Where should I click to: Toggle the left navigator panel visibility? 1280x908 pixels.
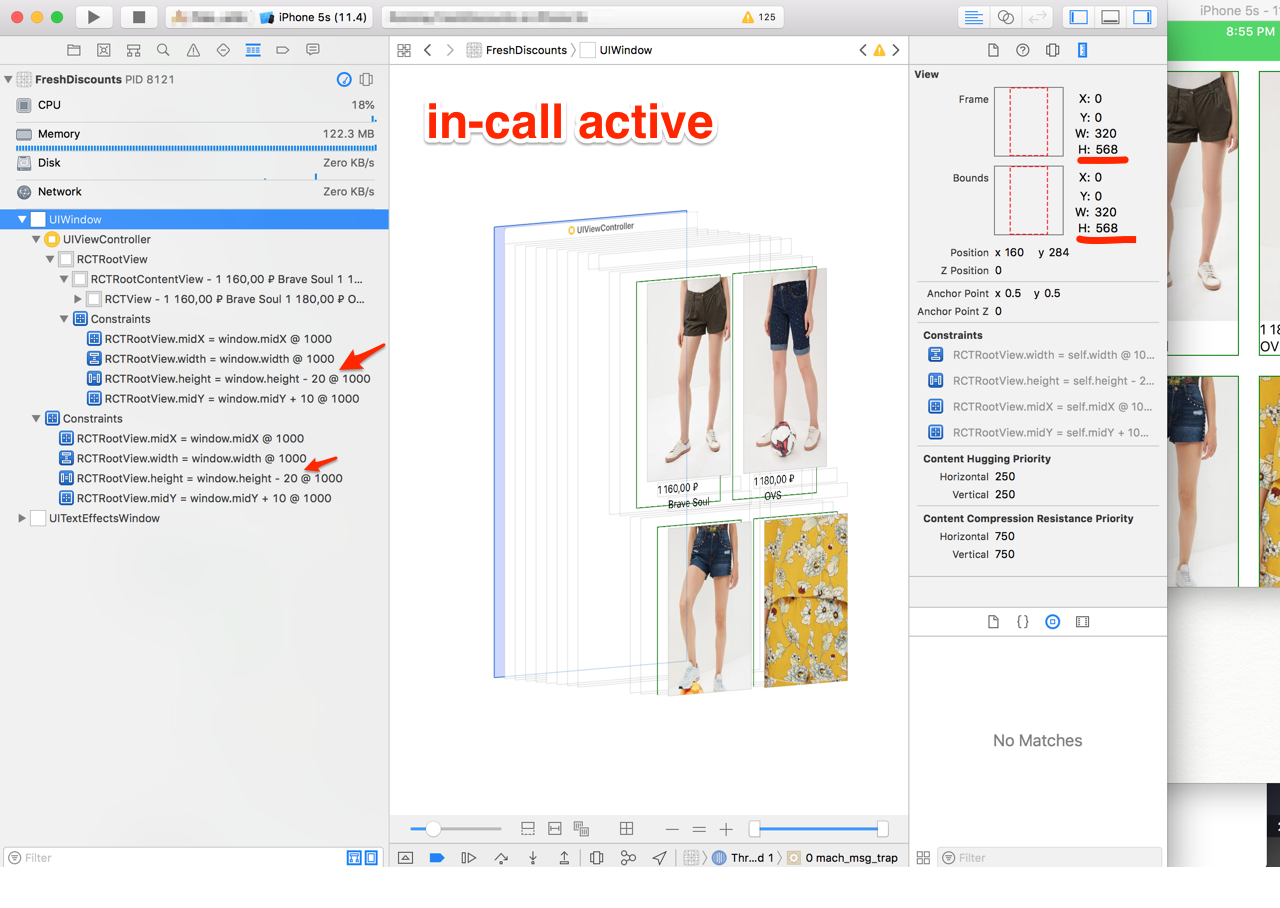click(x=1078, y=17)
